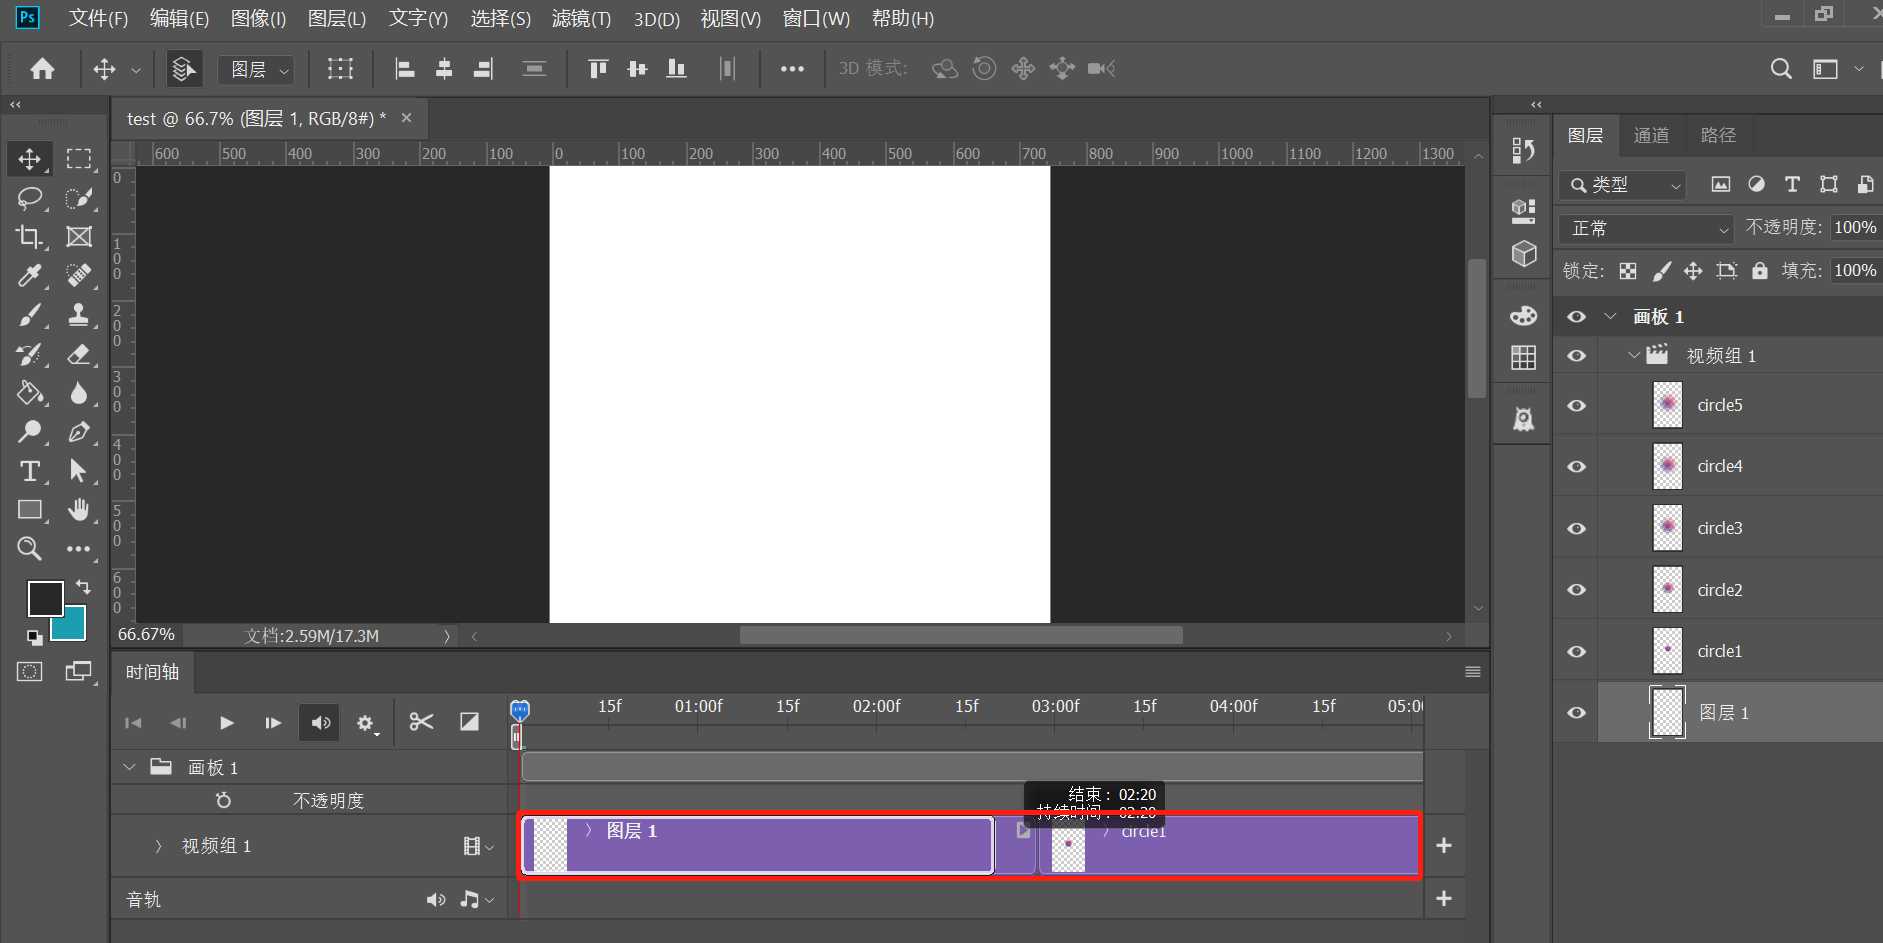Image resolution: width=1883 pixels, height=943 pixels.
Task: Switch to the 通道 tab
Action: click(x=1651, y=135)
